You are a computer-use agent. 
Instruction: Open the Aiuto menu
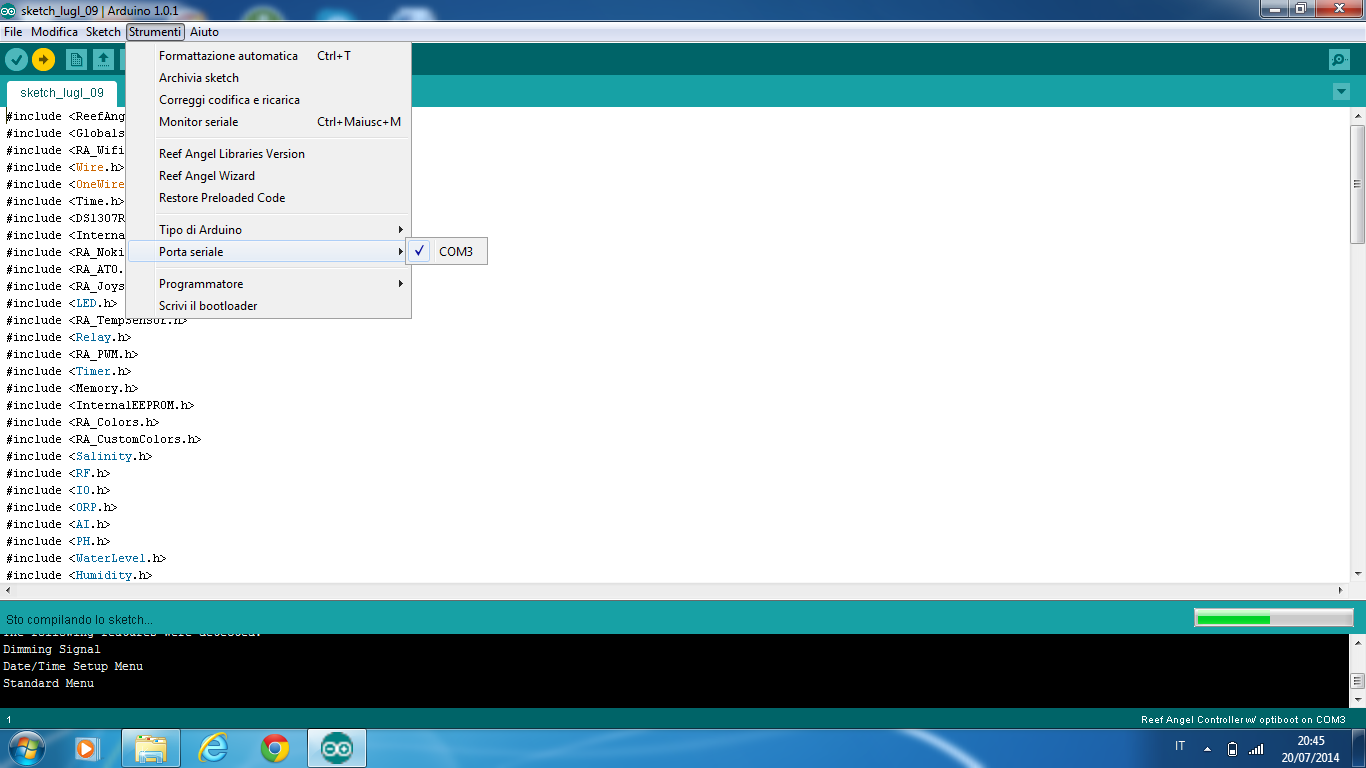coord(205,32)
